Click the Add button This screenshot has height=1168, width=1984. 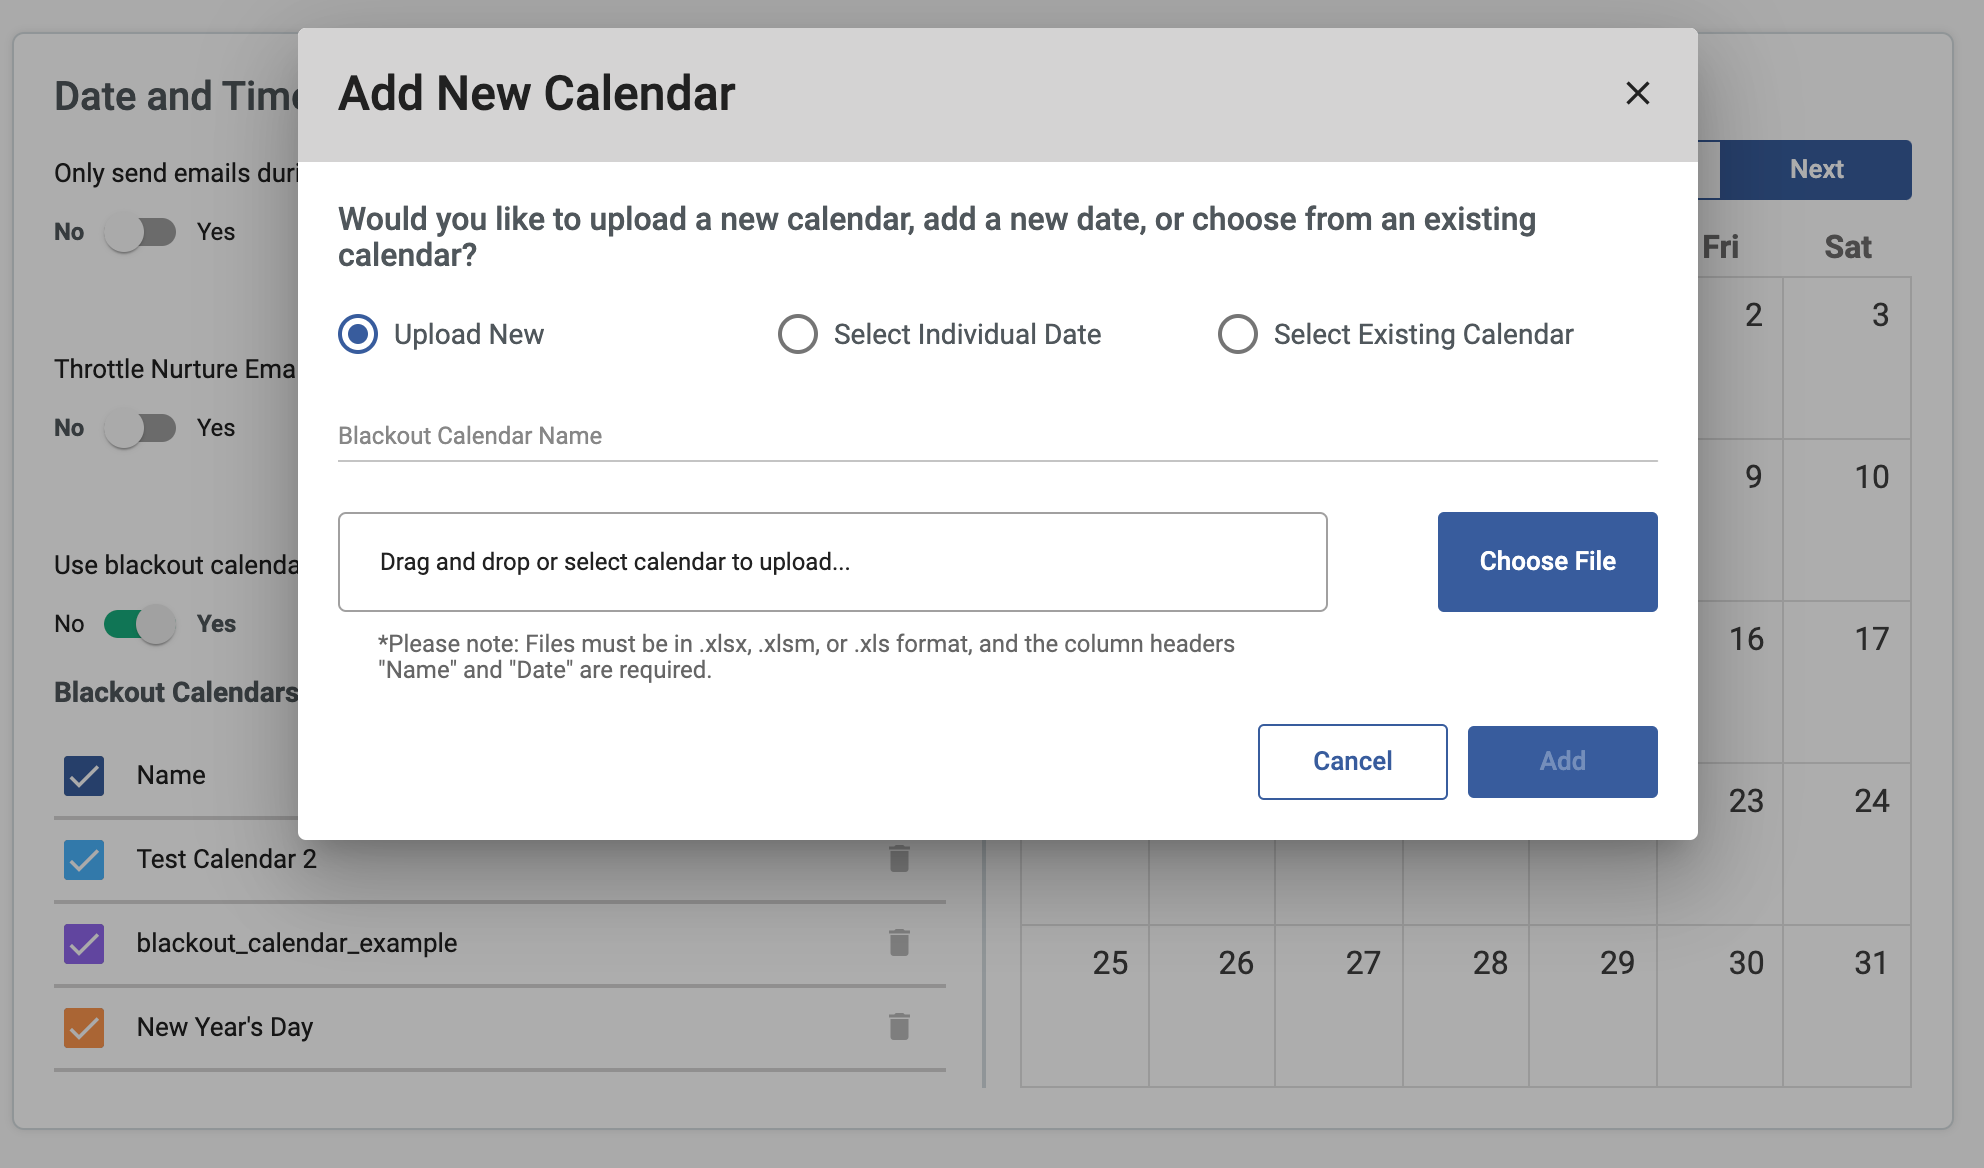(x=1561, y=761)
